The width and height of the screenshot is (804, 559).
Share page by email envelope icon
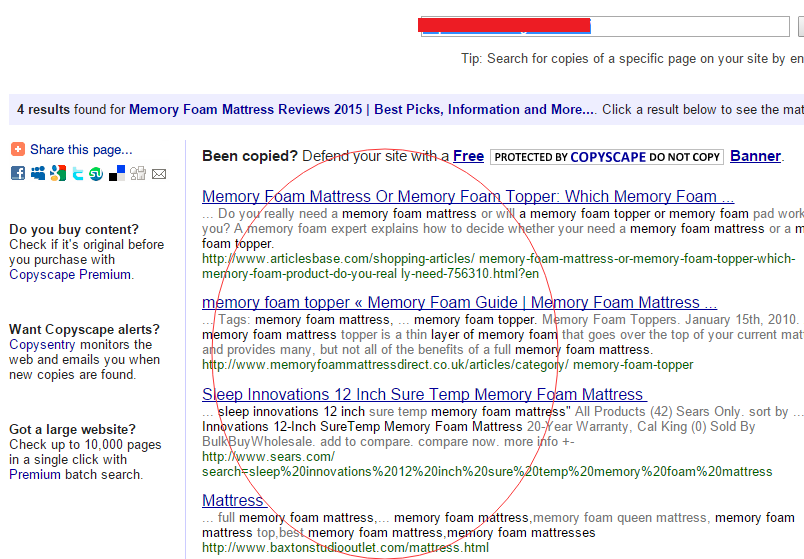coord(159,174)
